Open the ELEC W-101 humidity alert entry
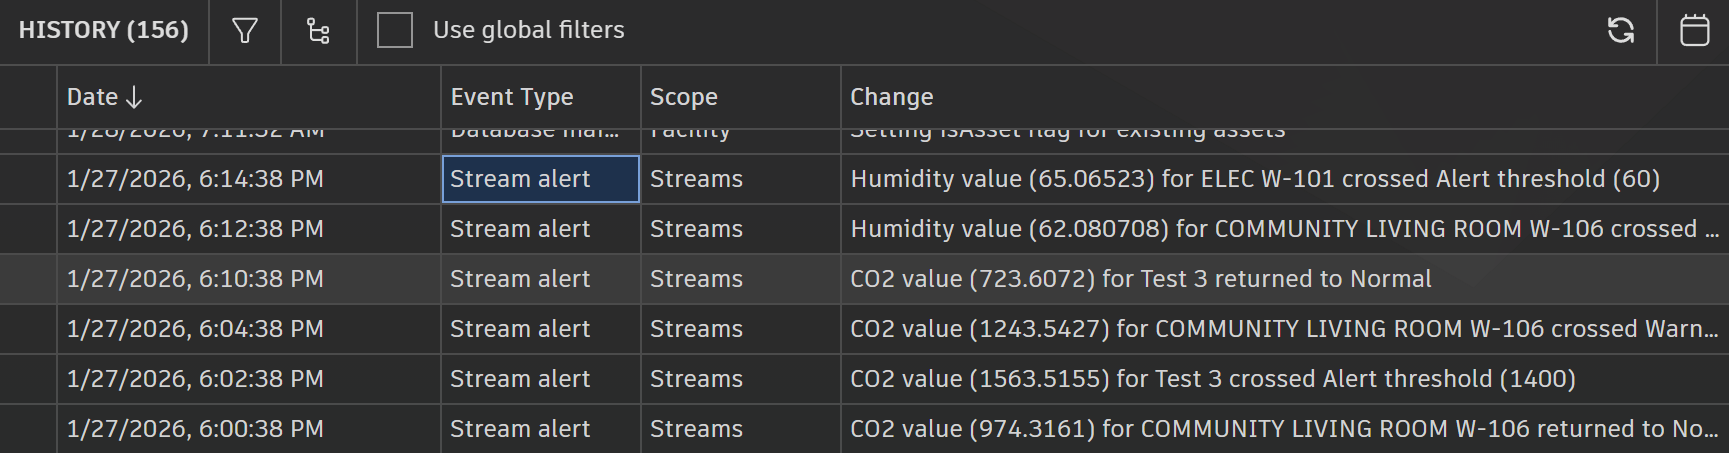Screen dimensions: 1729x453 (x=1254, y=179)
